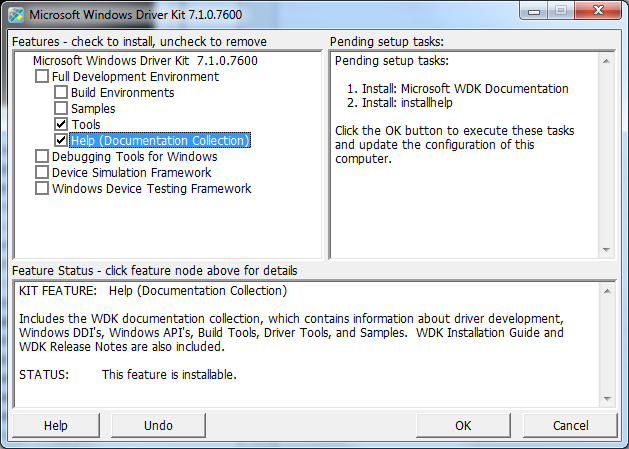Uncheck the Tools feature checkbox
This screenshot has height=449, width=629.
(60, 125)
